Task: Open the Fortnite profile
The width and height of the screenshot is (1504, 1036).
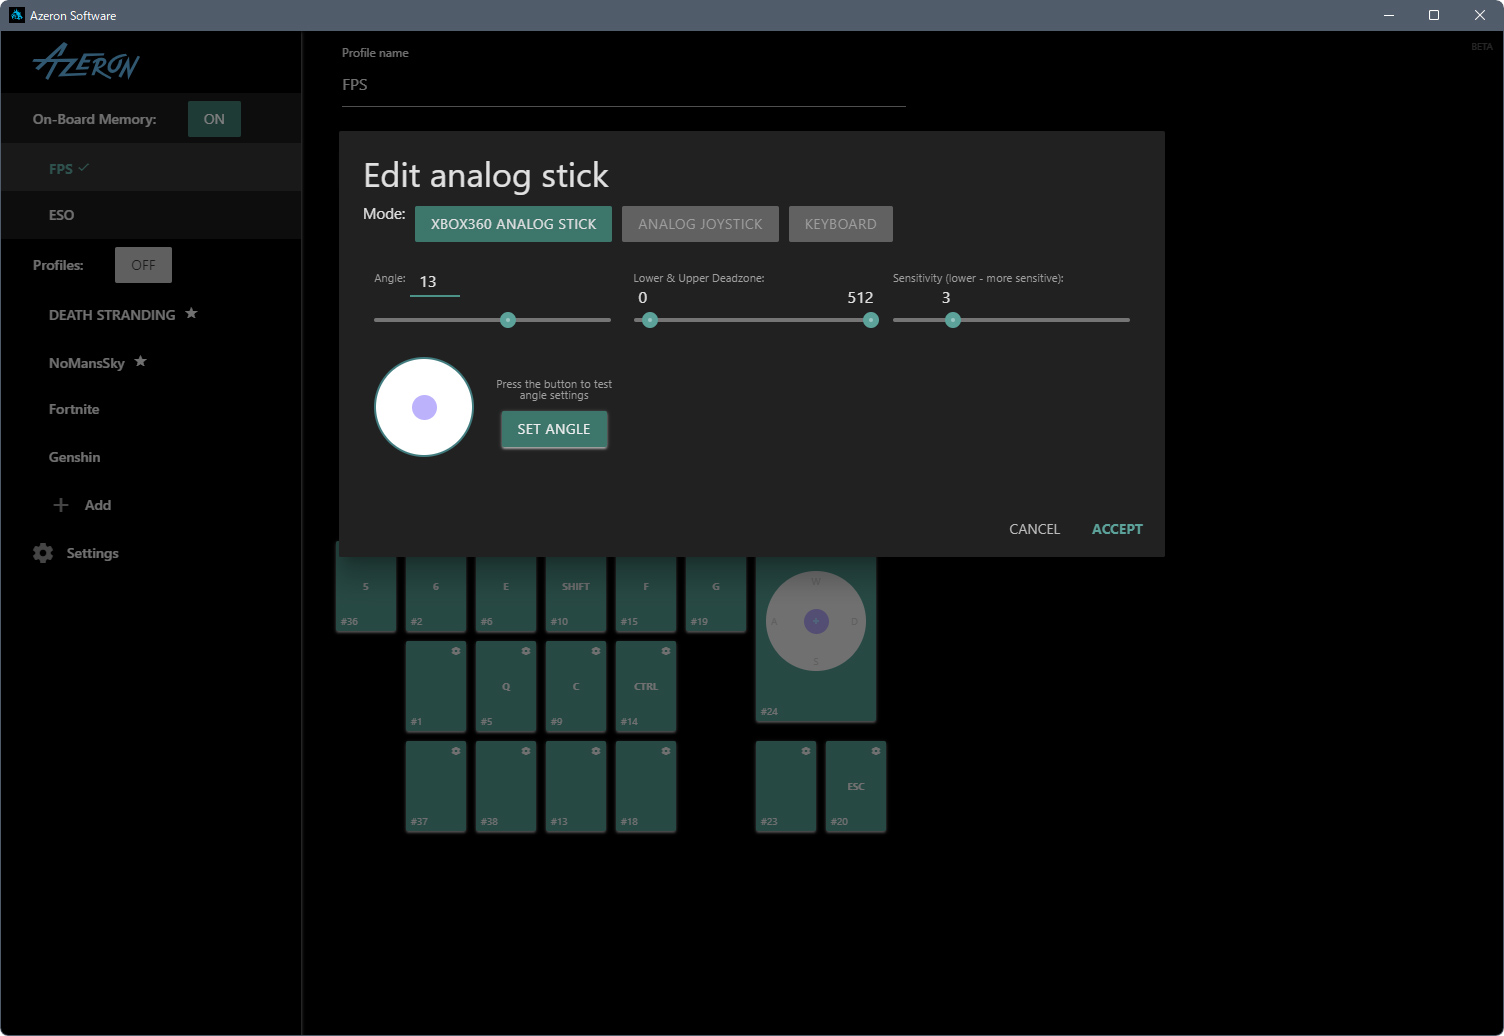Action: (x=74, y=409)
